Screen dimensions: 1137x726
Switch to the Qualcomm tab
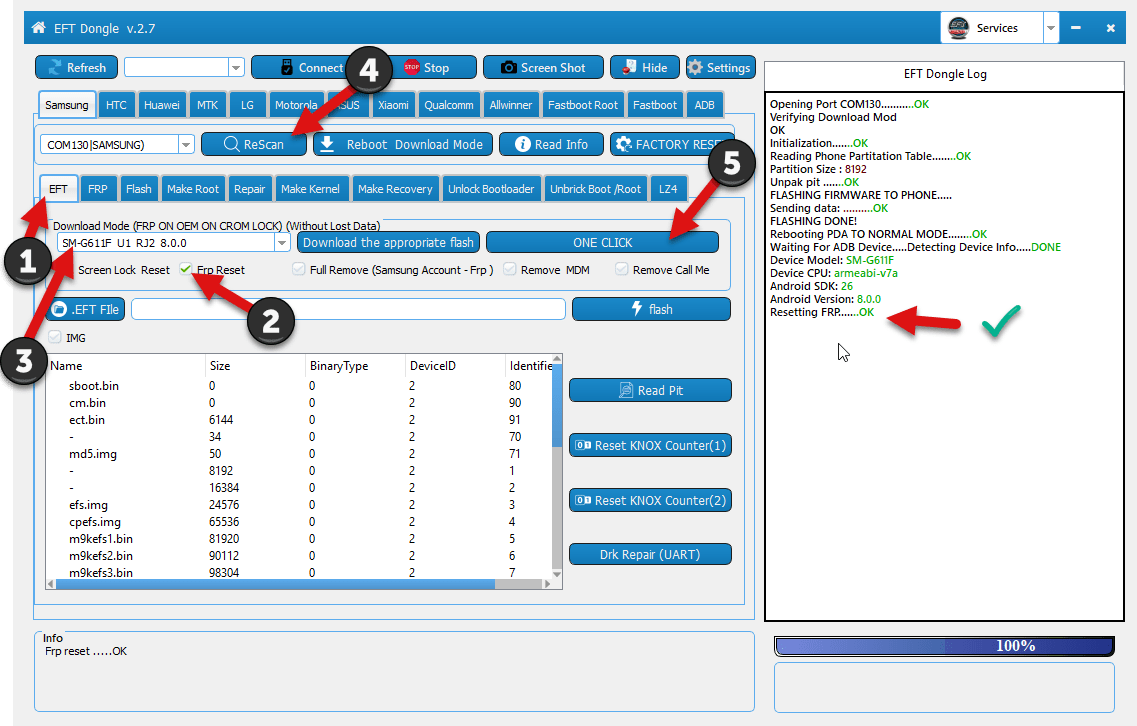(x=449, y=104)
